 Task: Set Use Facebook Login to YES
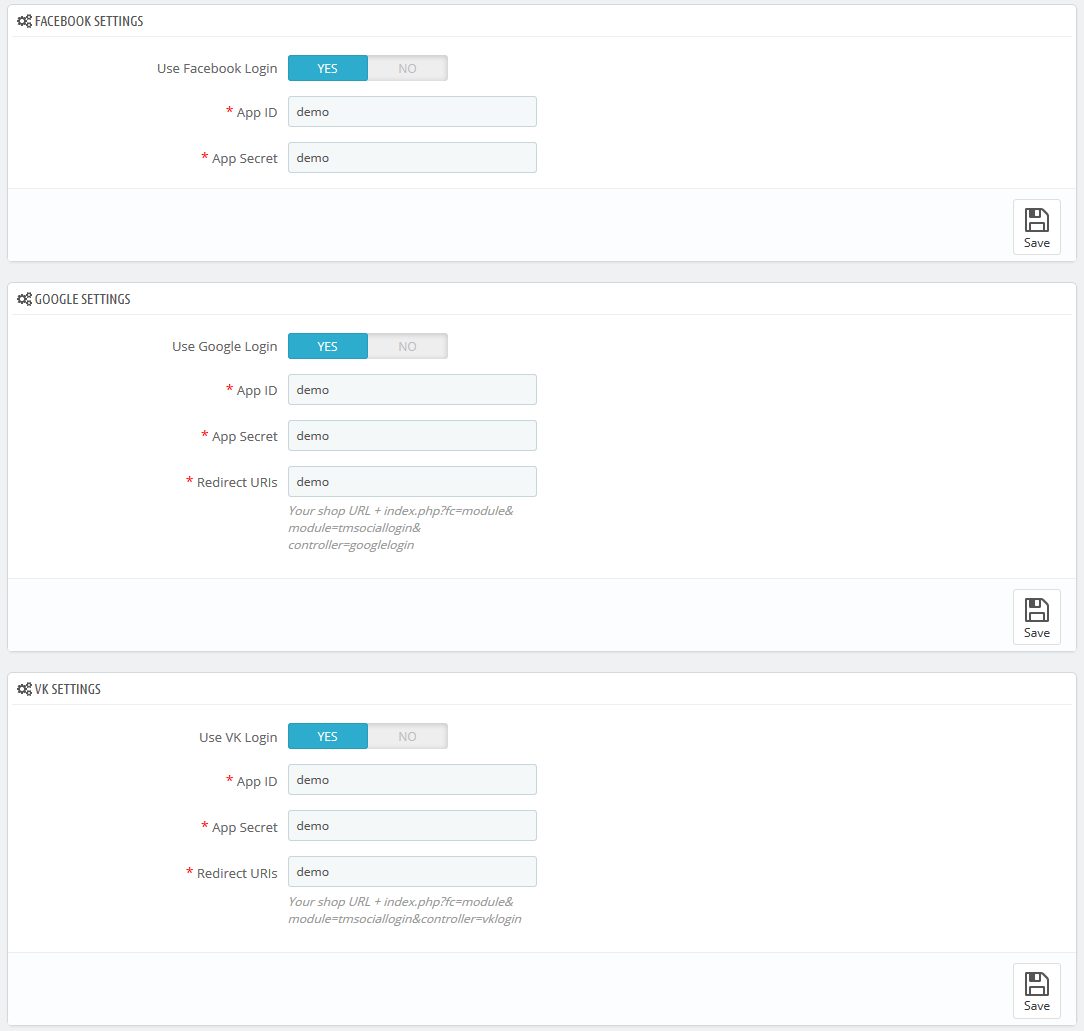click(x=328, y=68)
